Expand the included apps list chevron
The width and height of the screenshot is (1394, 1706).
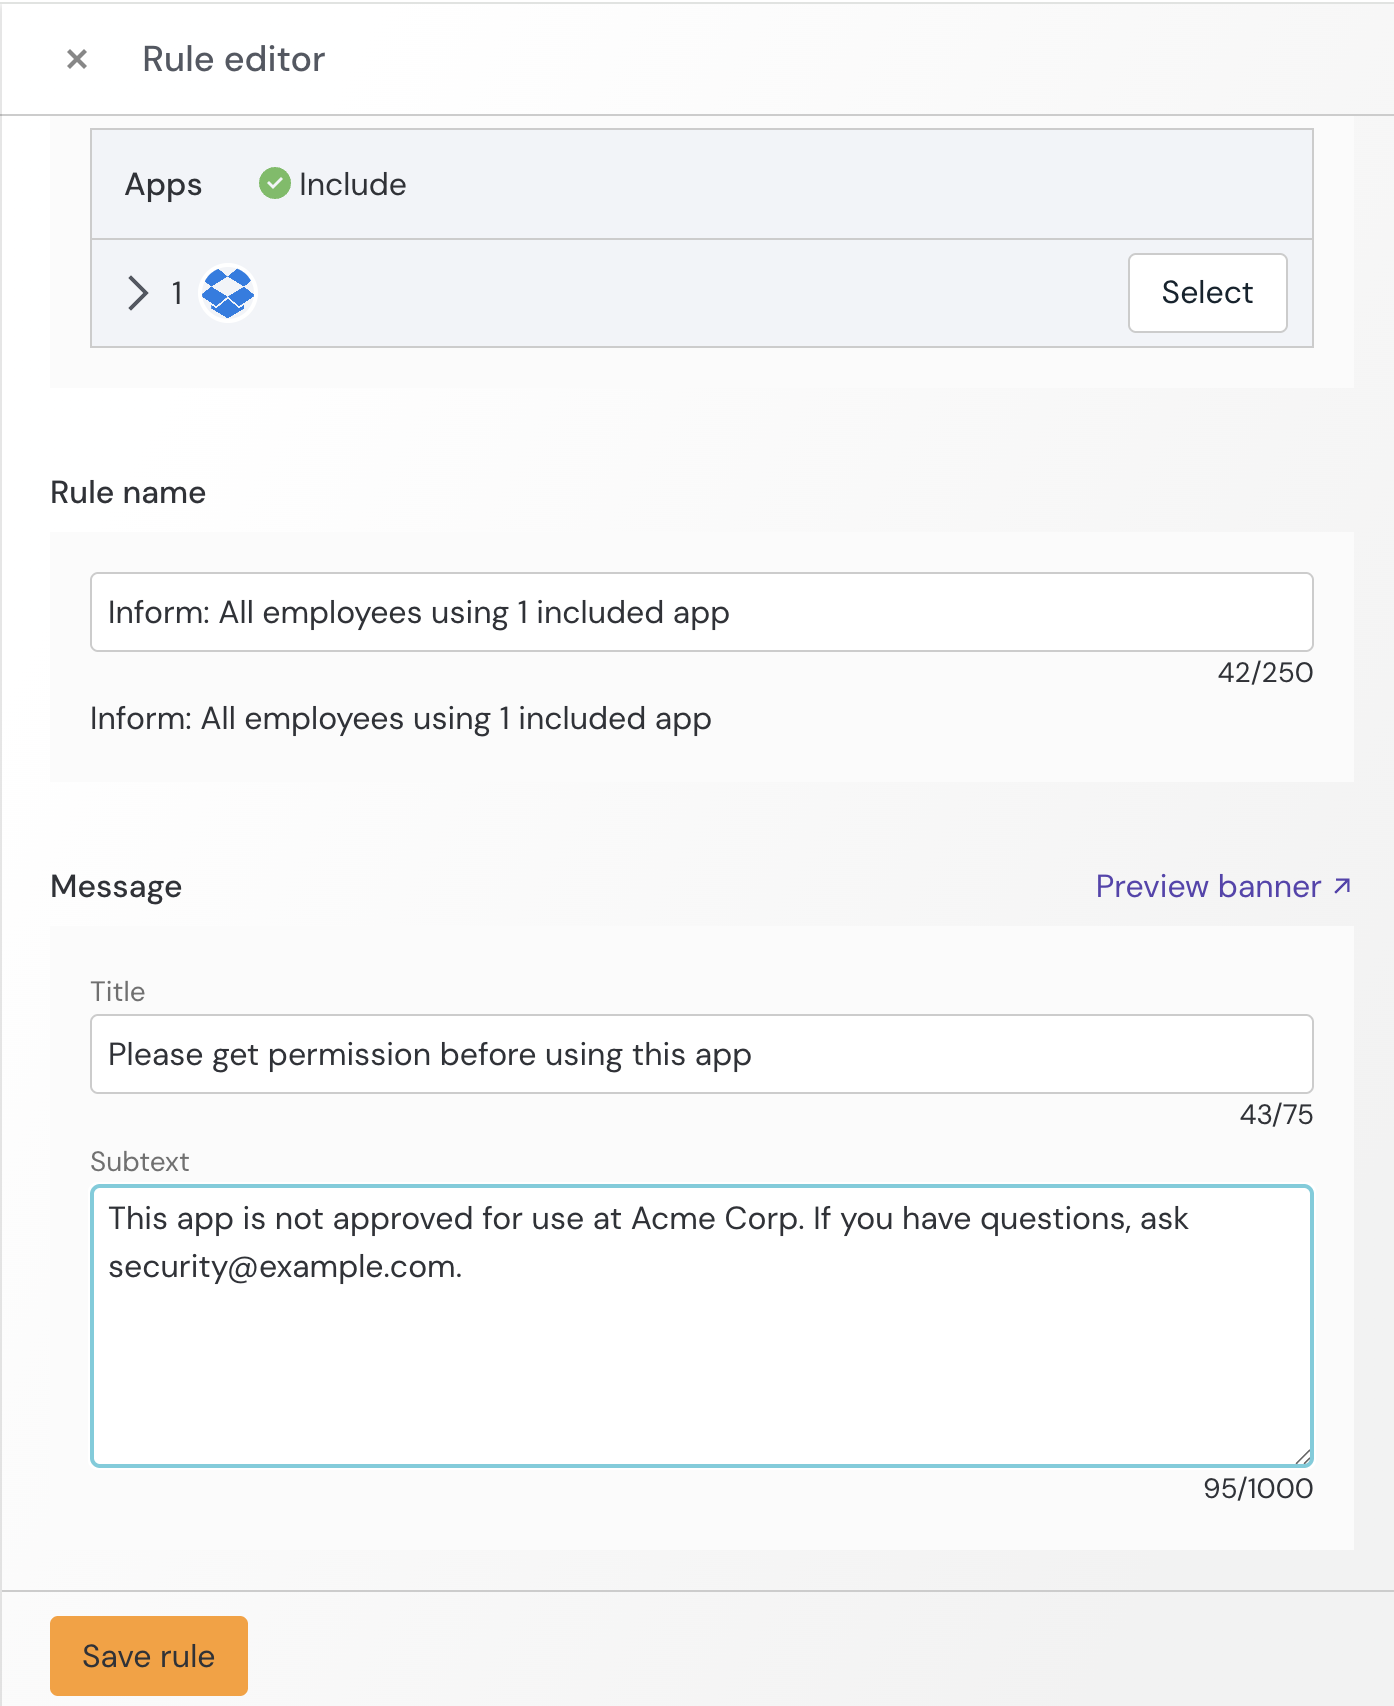point(138,293)
